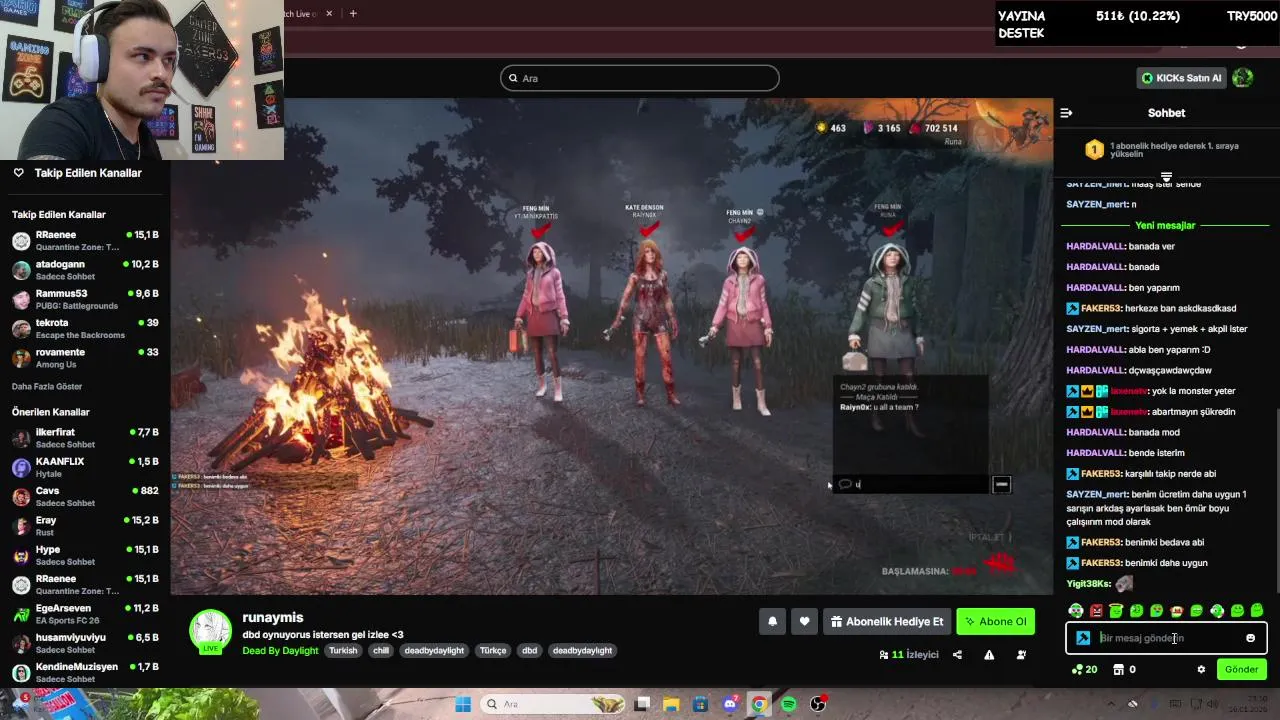Open tekrota channel in sidebar

click(85, 329)
